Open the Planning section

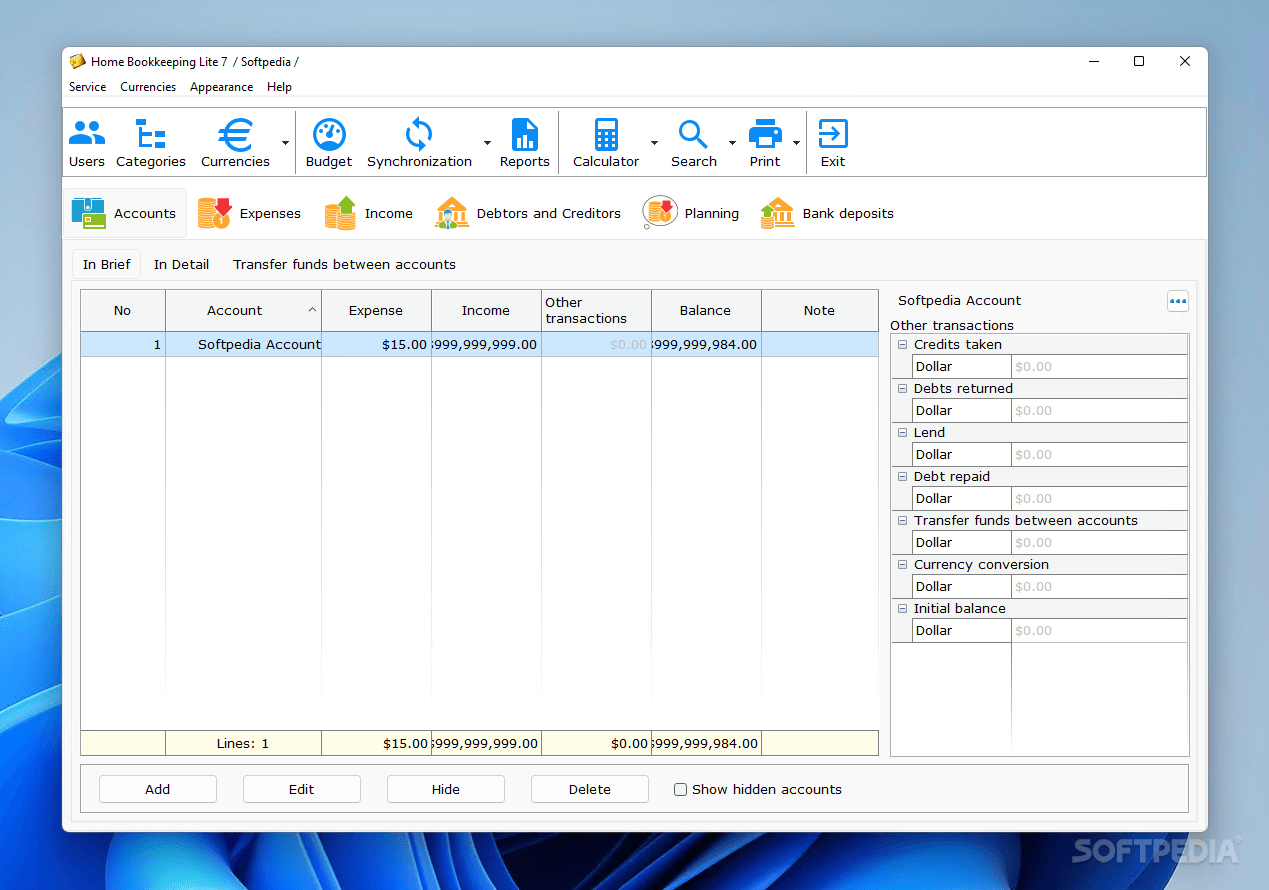tap(691, 213)
